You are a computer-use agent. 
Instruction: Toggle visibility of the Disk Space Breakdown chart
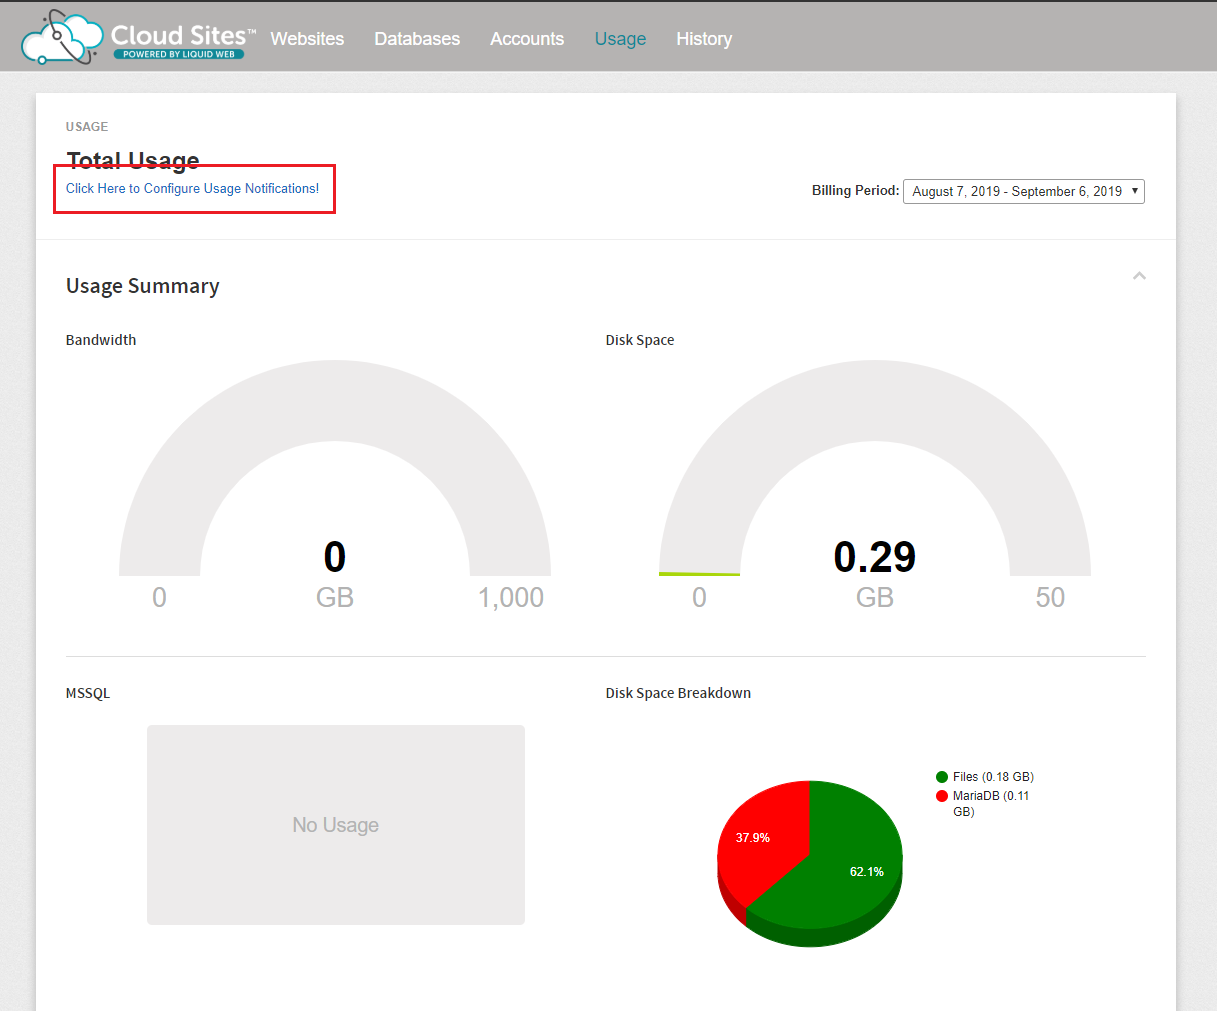(x=678, y=693)
